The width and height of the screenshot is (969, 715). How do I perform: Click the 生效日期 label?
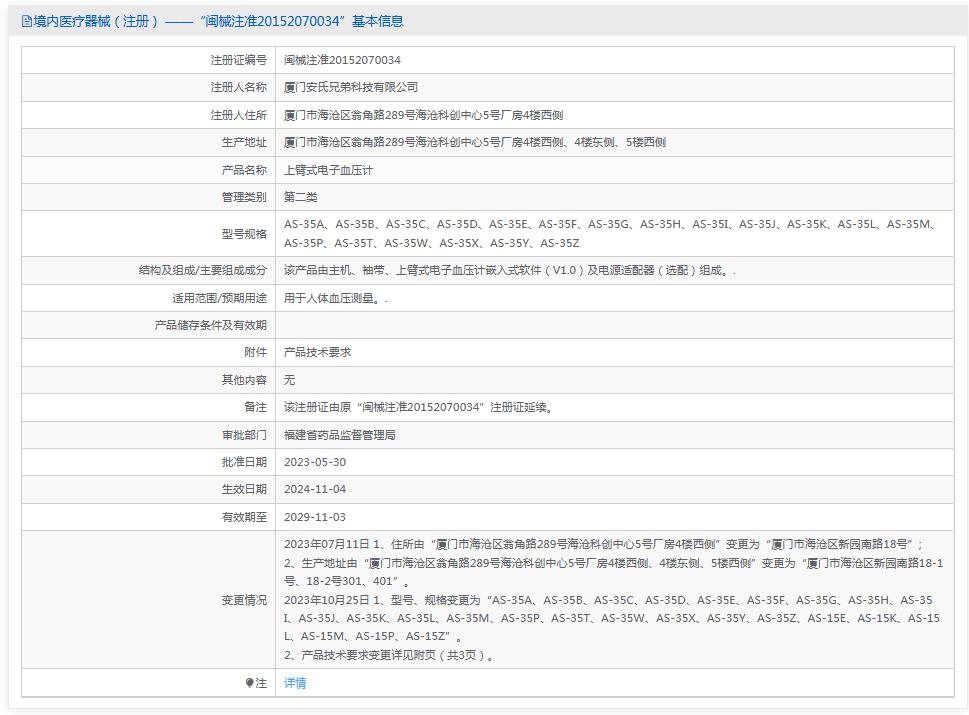point(244,489)
